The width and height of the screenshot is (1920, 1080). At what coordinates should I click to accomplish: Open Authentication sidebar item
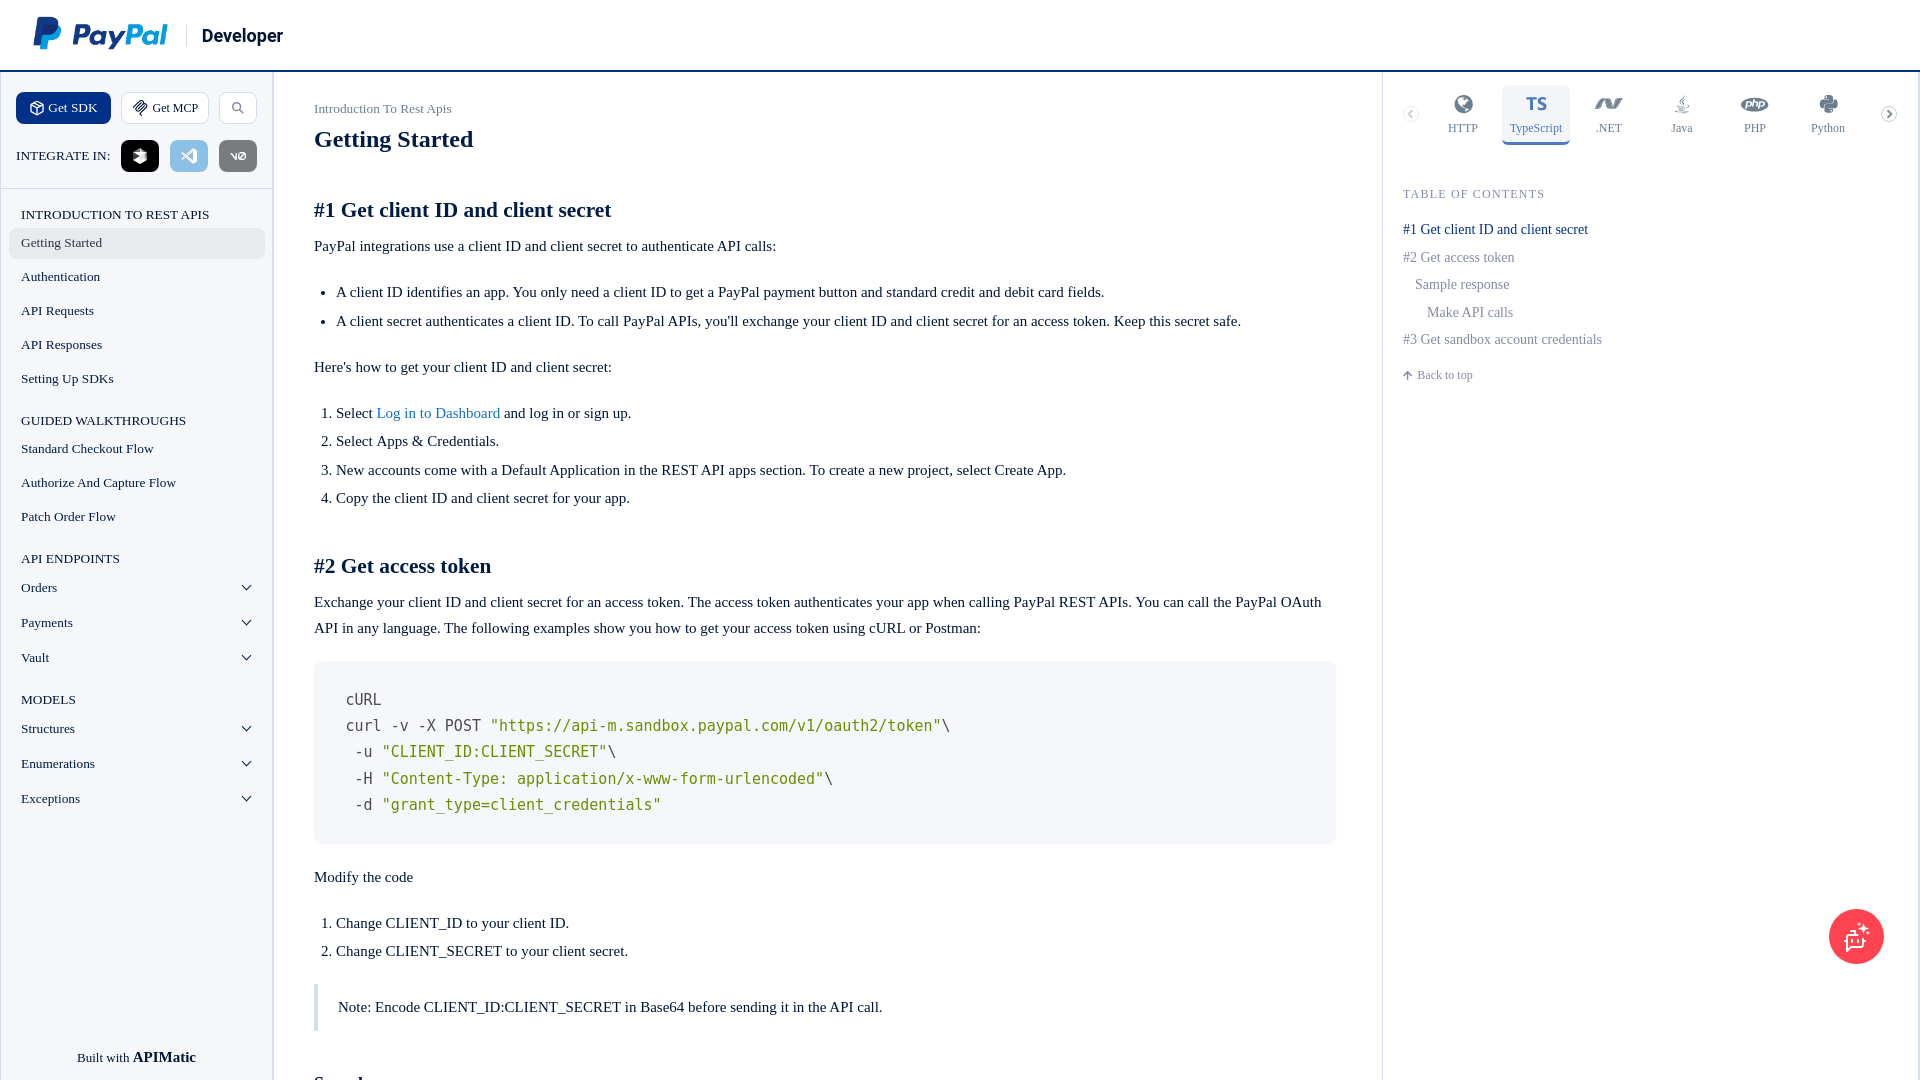pyautogui.click(x=137, y=277)
